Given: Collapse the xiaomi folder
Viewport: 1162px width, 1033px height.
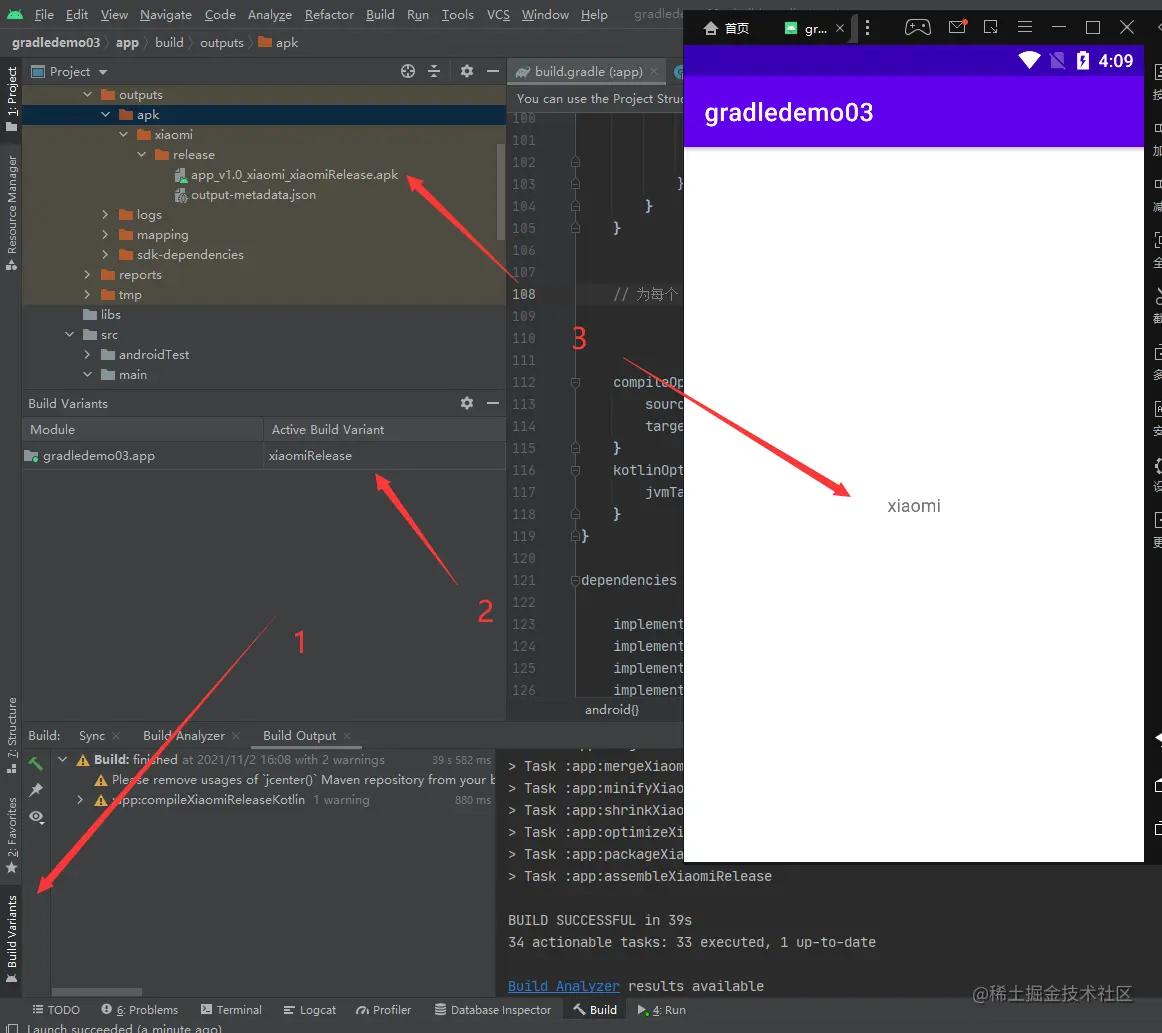Looking at the screenshot, I should pos(123,135).
